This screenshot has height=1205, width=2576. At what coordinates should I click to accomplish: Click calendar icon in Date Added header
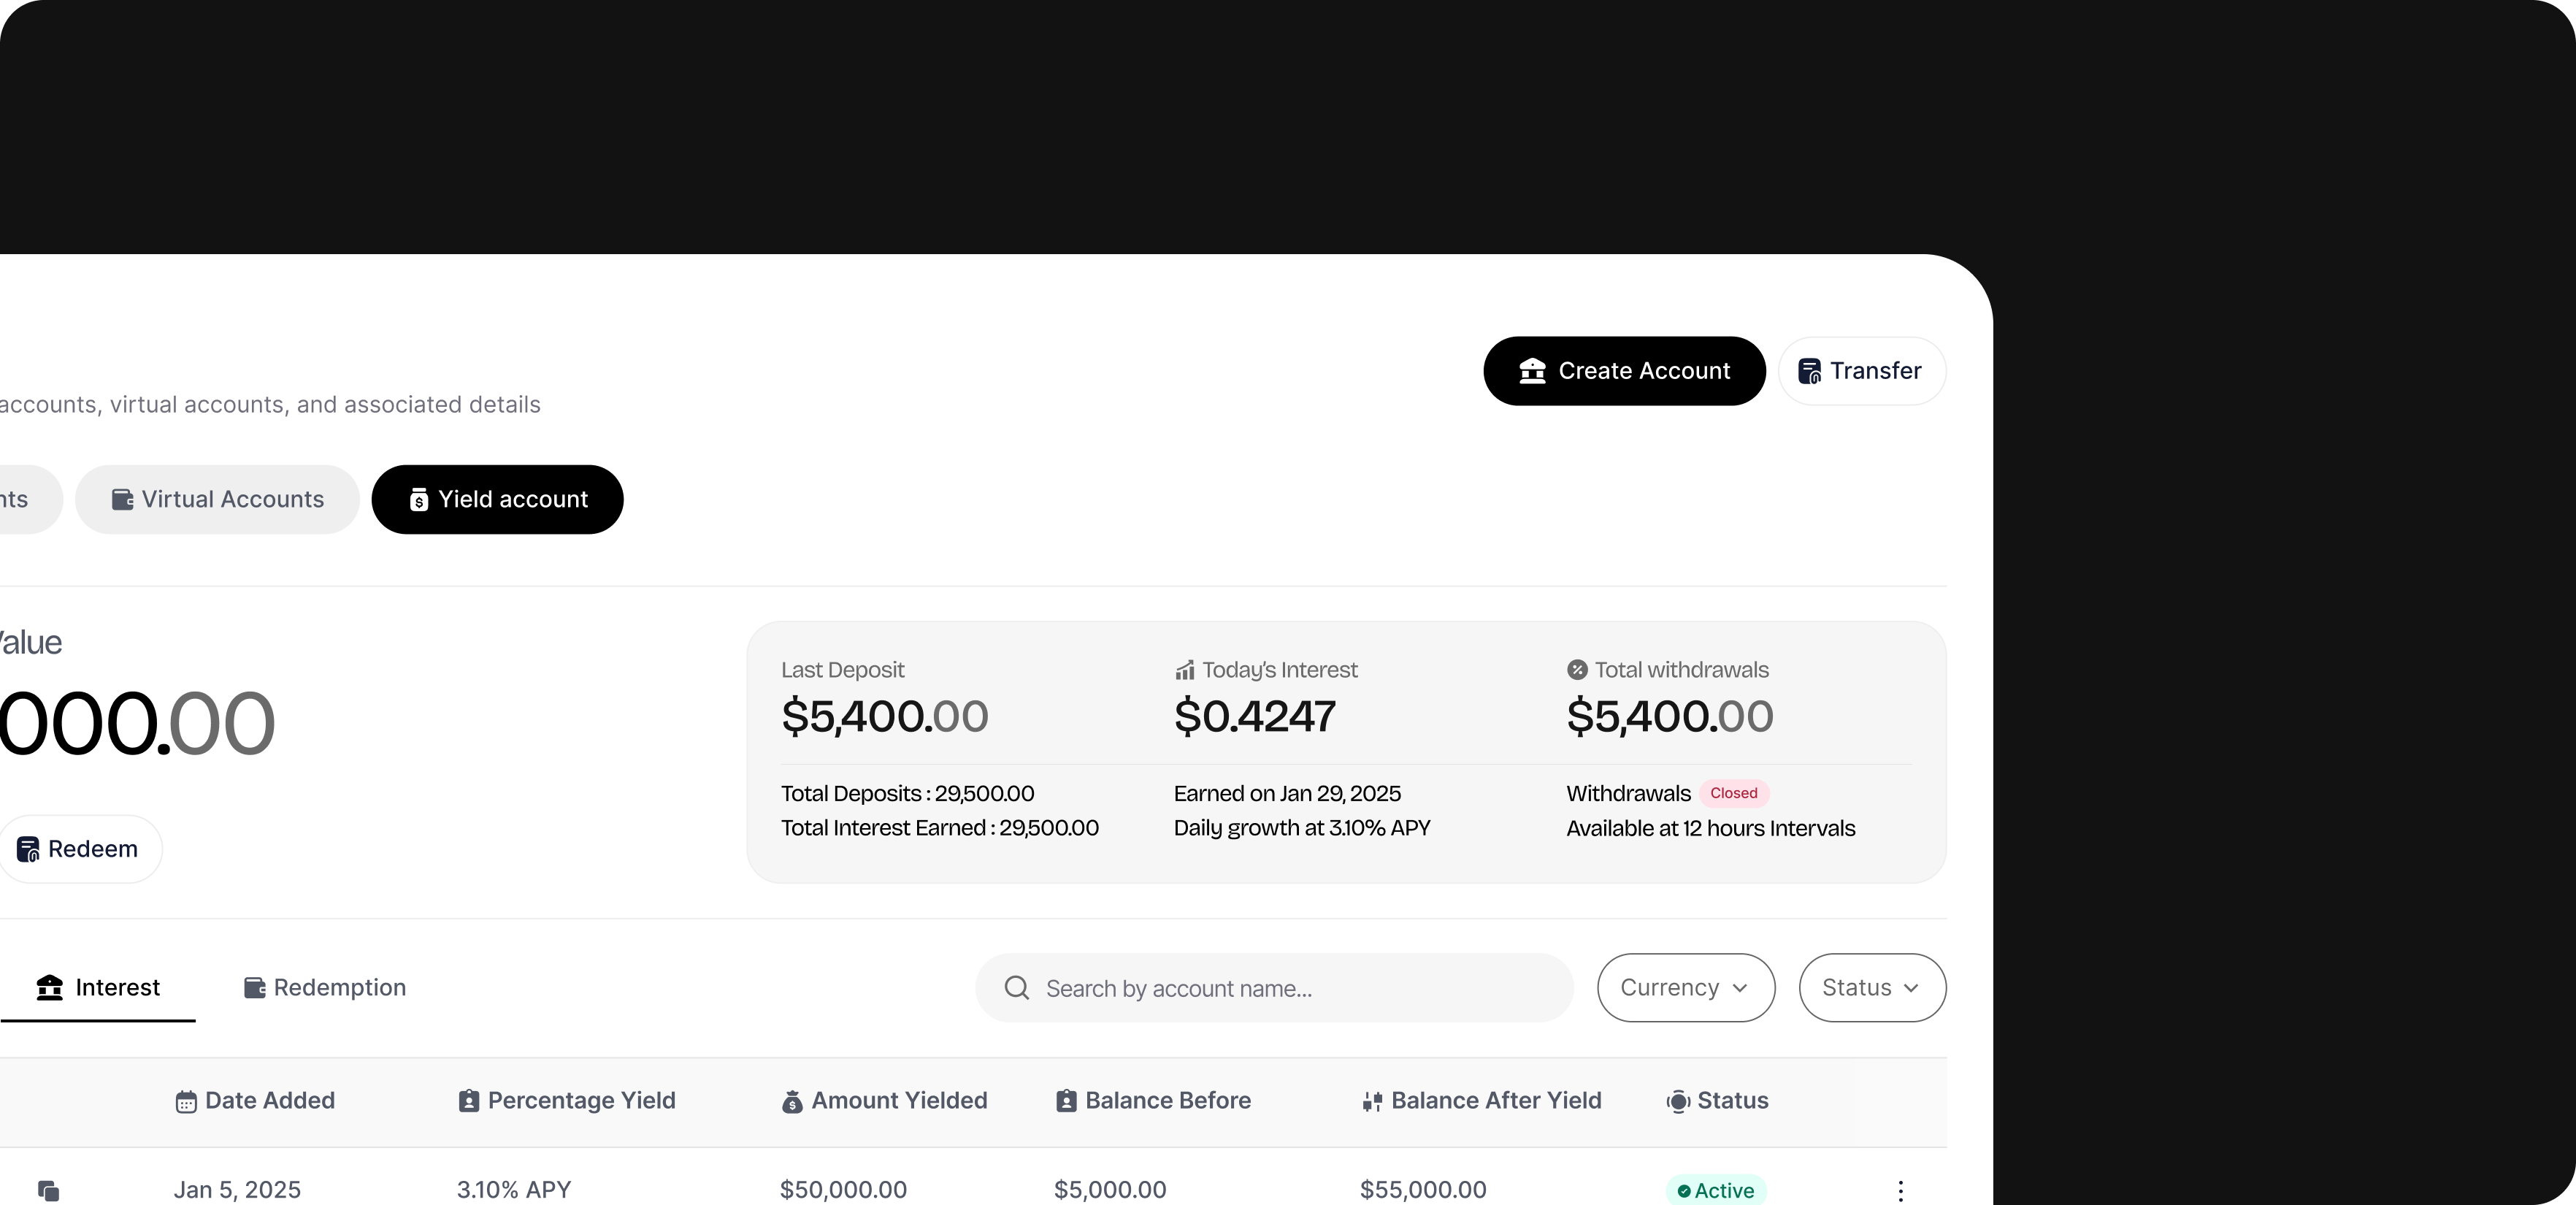pyautogui.click(x=186, y=1102)
